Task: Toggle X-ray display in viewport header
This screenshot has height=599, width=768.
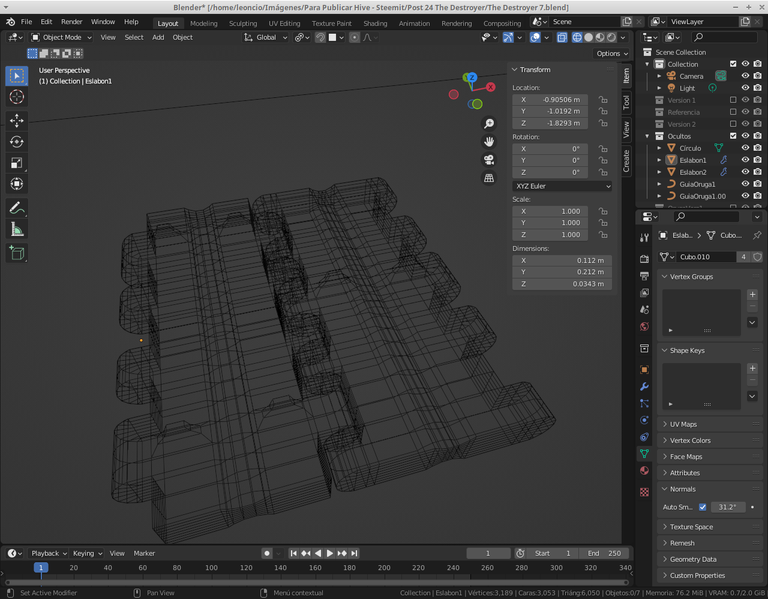Action: [562, 37]
